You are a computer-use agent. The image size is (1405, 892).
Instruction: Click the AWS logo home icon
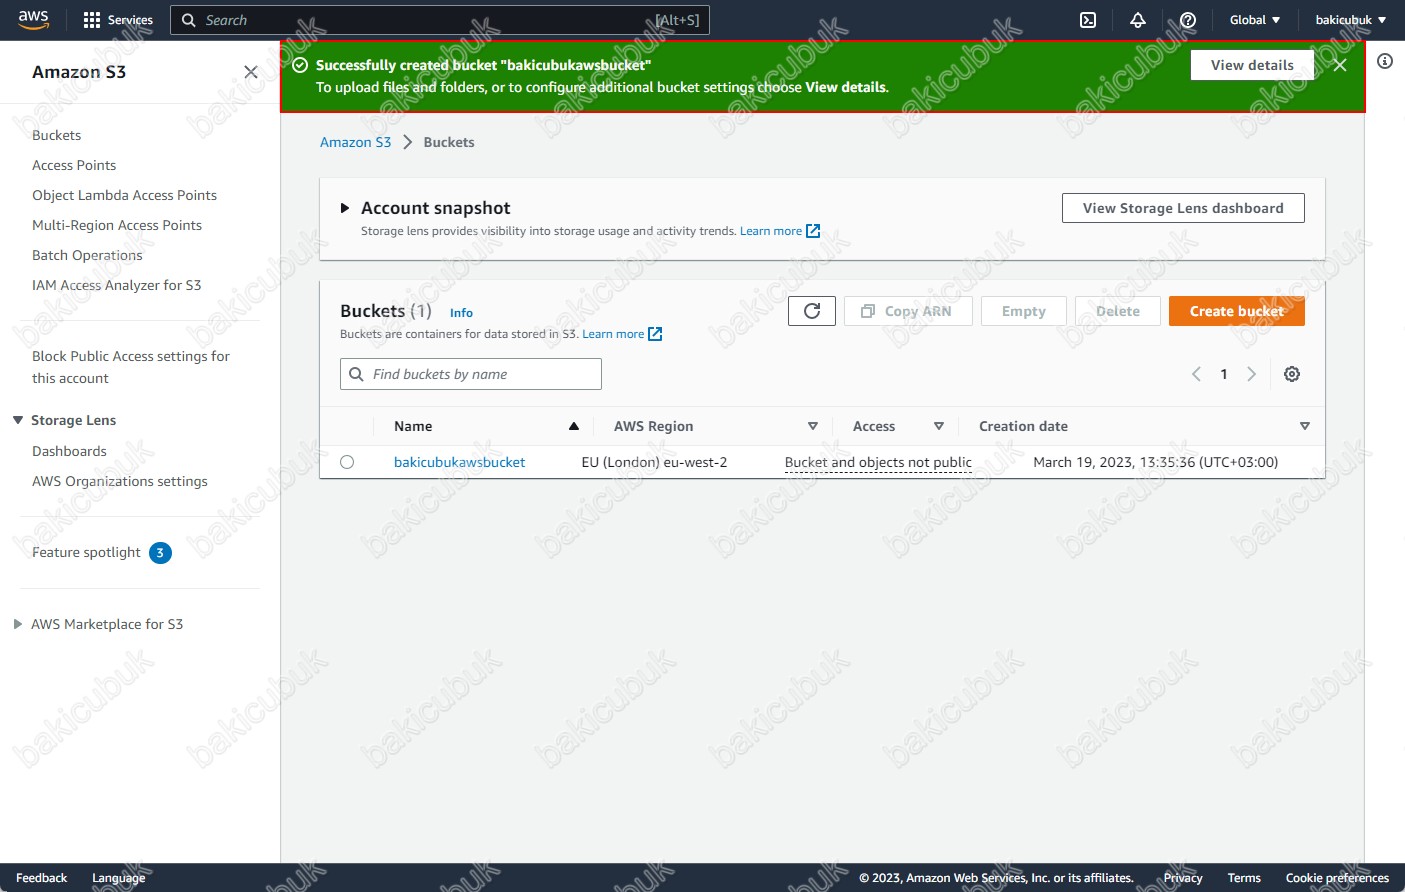[33, 20]
